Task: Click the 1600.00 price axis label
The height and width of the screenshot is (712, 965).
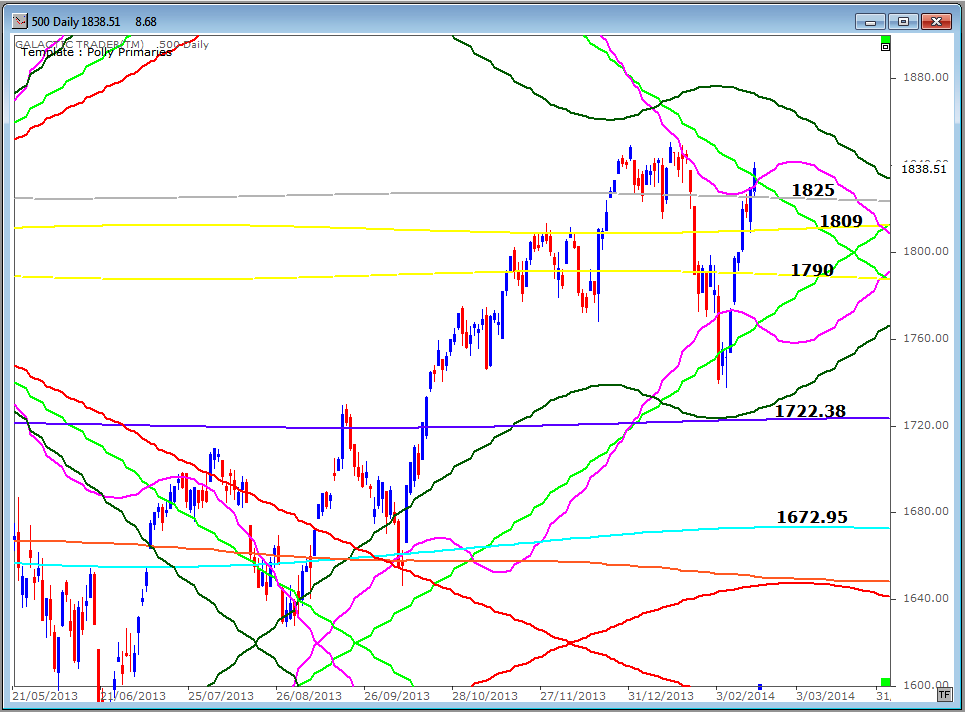Action: 926,685
